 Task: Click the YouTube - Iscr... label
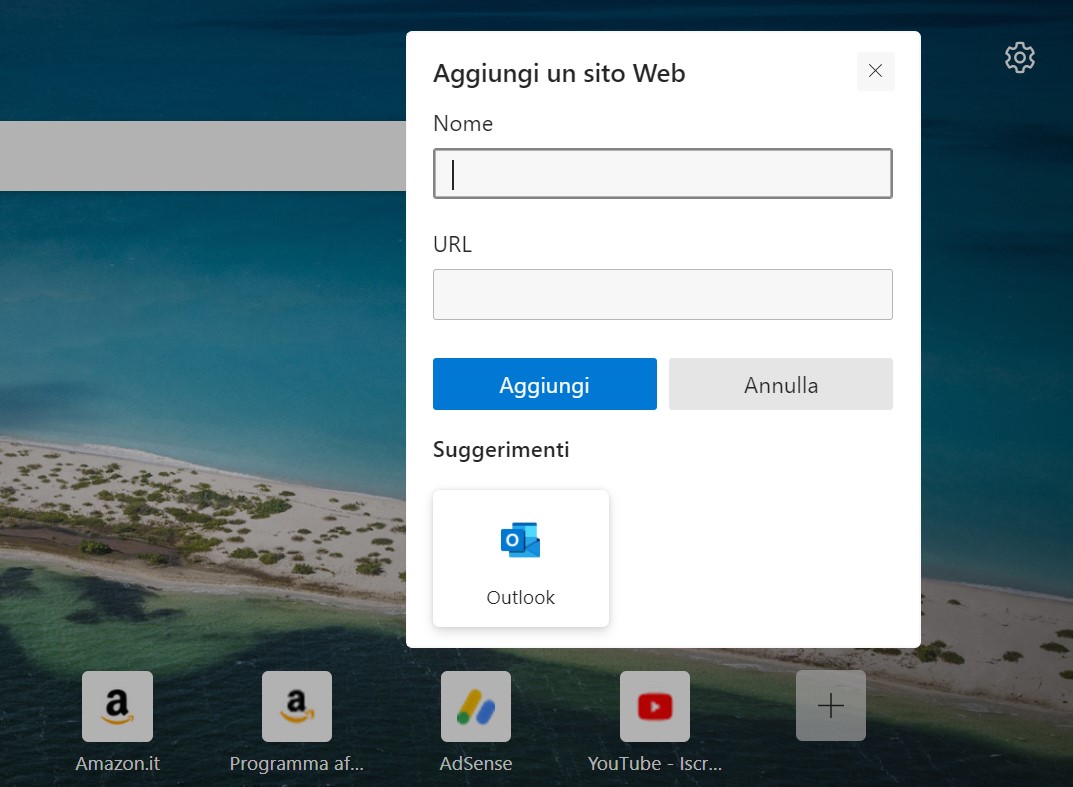click(655, 764)
